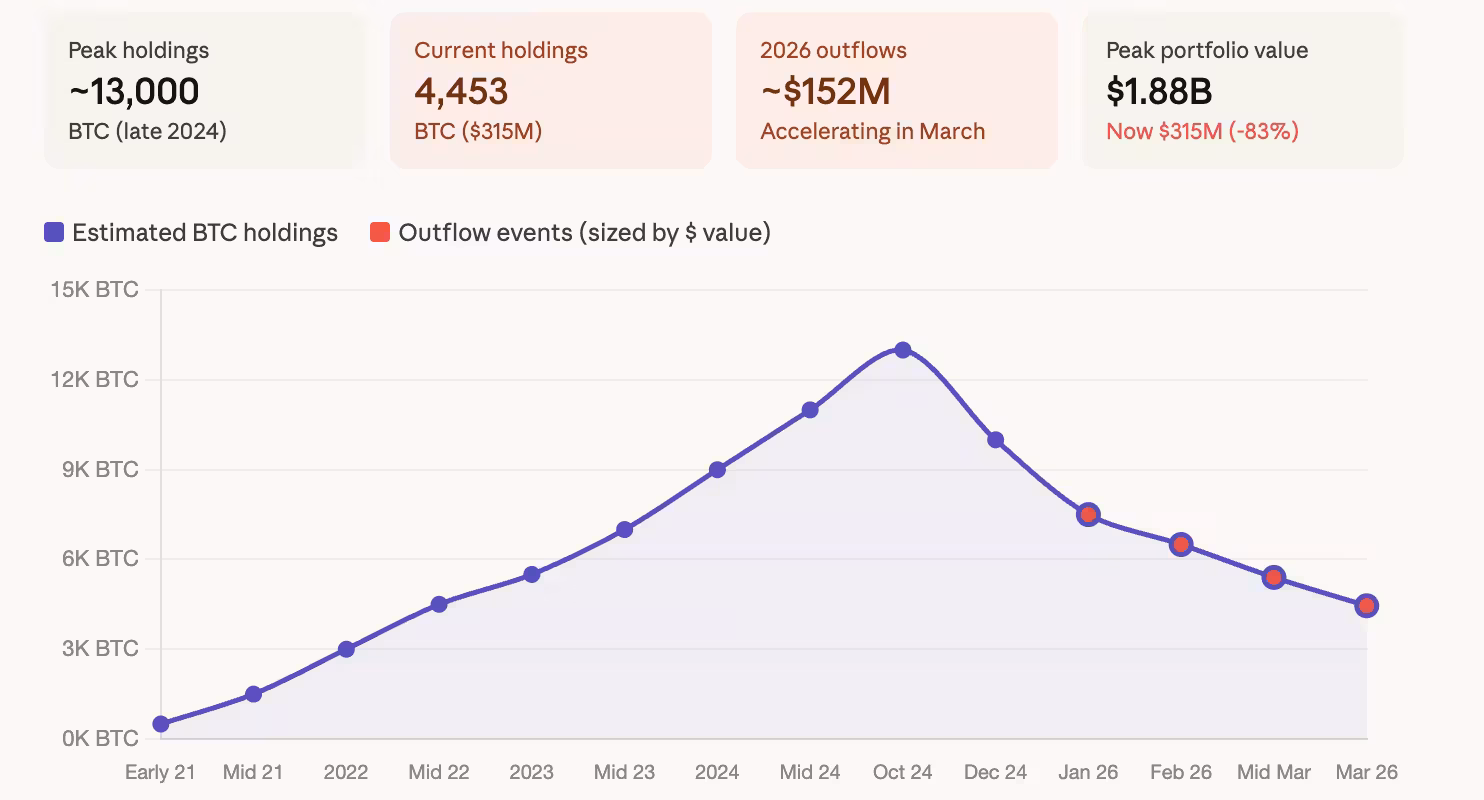
Task: Select the Mid 24 data point
Action: click(810, 410)
